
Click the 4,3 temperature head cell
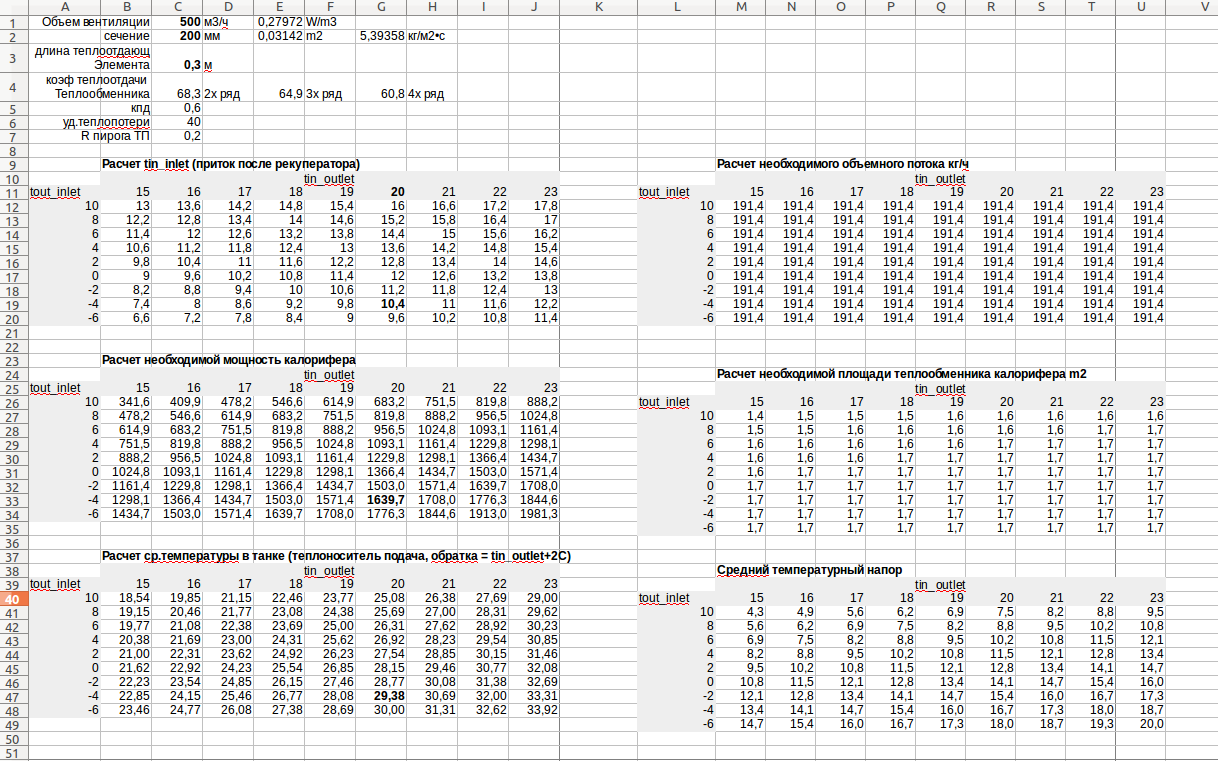pyautogui.click(x=755, y=612)
